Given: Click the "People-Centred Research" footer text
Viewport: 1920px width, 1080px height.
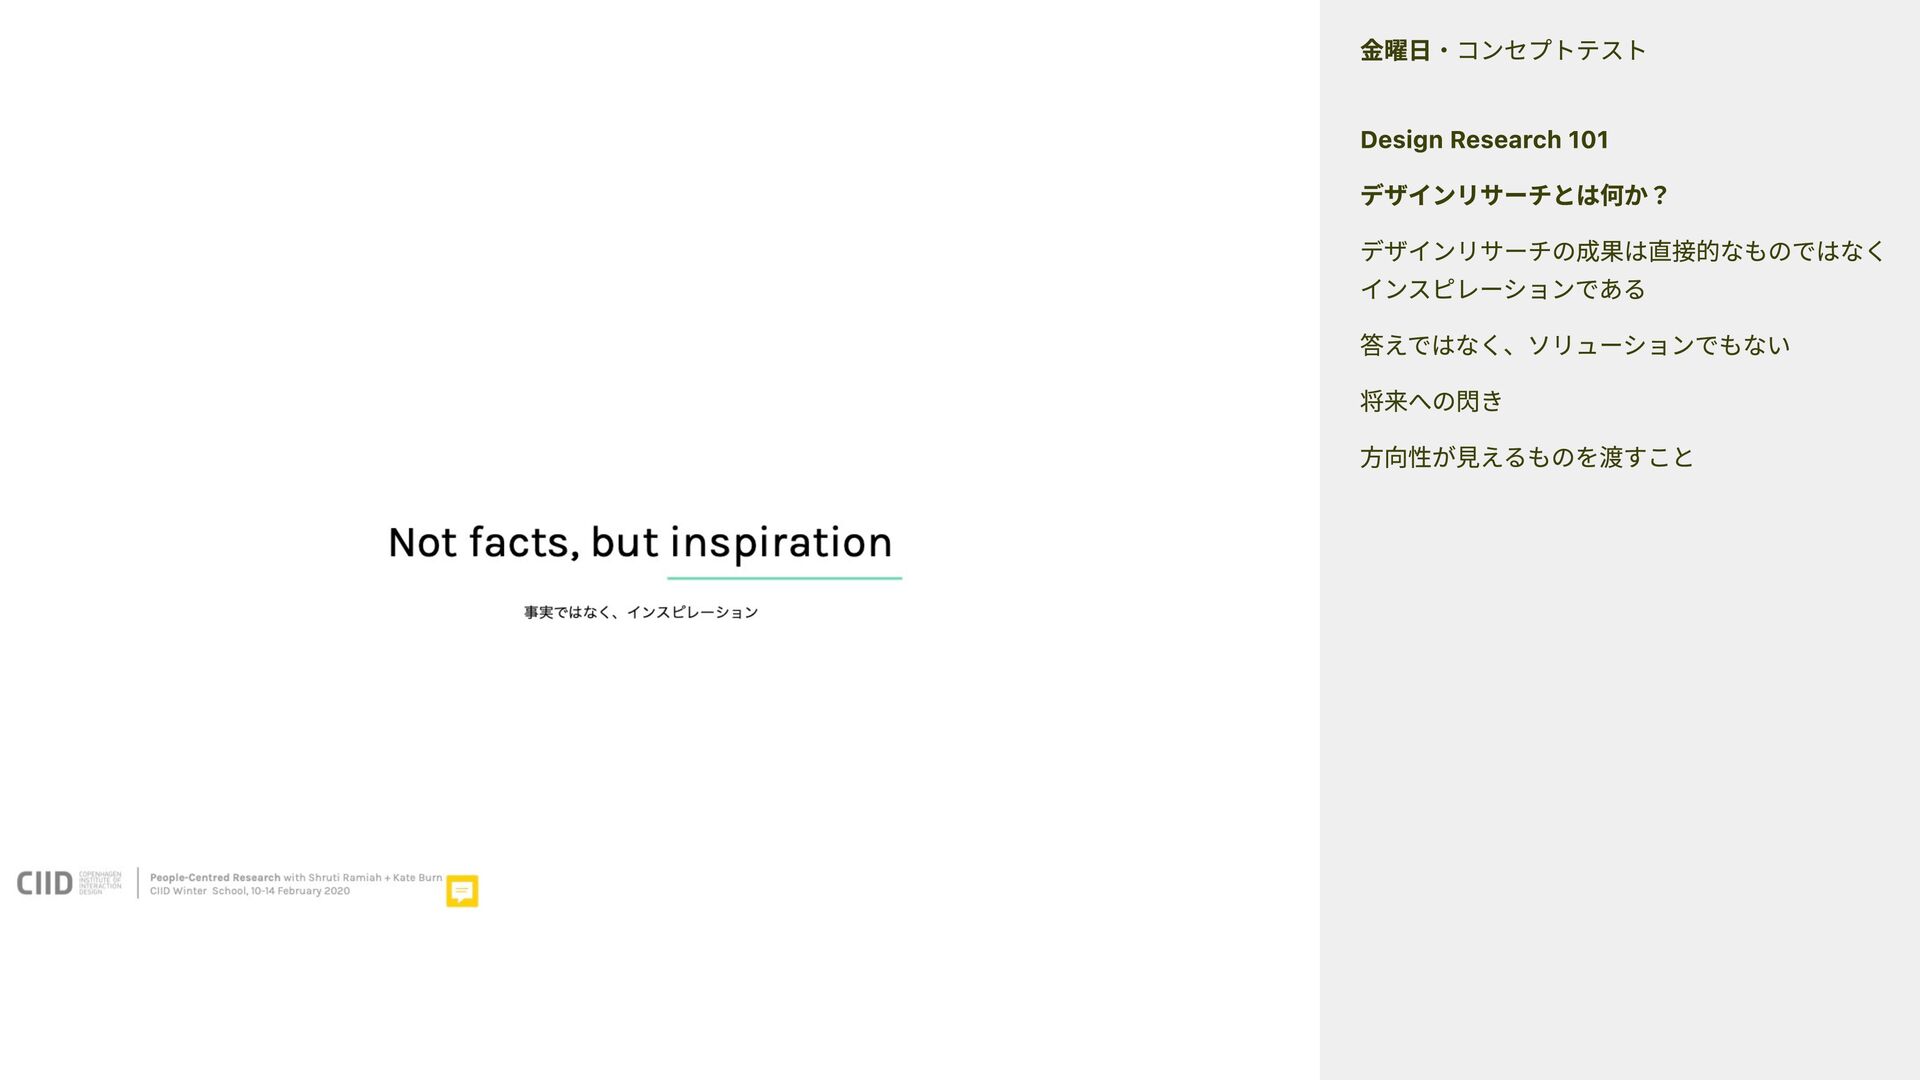Looking at the screenshot, I should (215, 878).
